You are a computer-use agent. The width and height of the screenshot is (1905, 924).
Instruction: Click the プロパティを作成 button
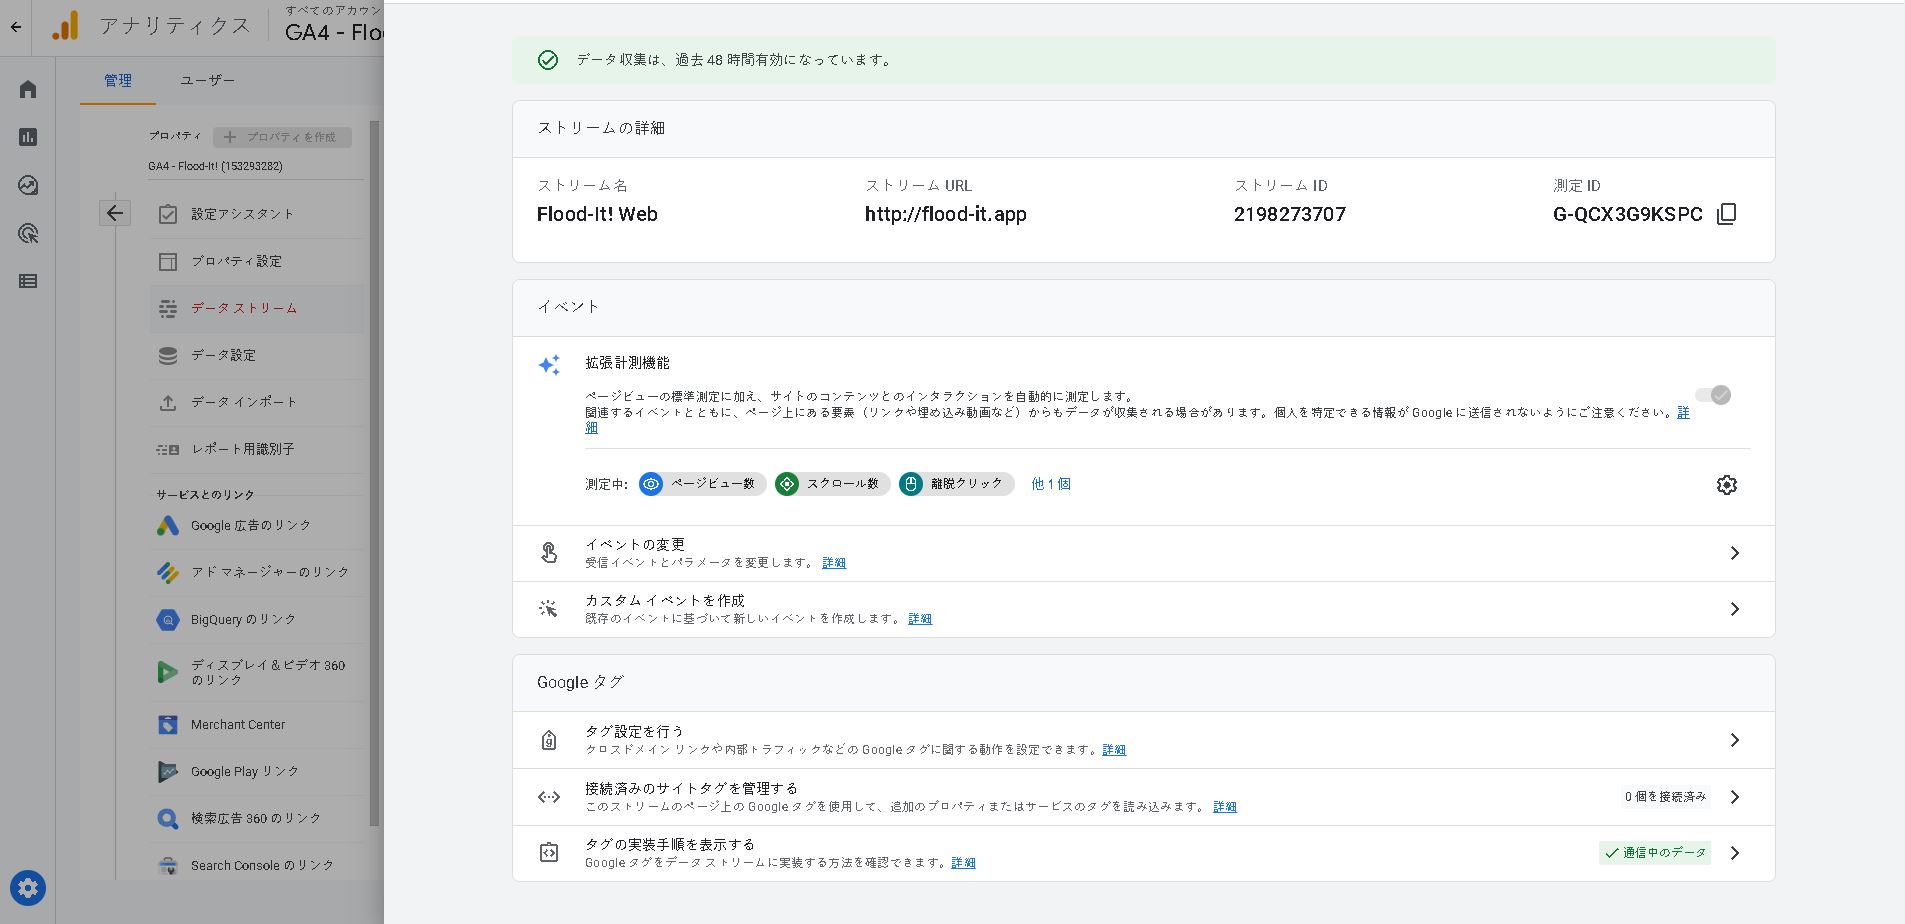(282, 137)
